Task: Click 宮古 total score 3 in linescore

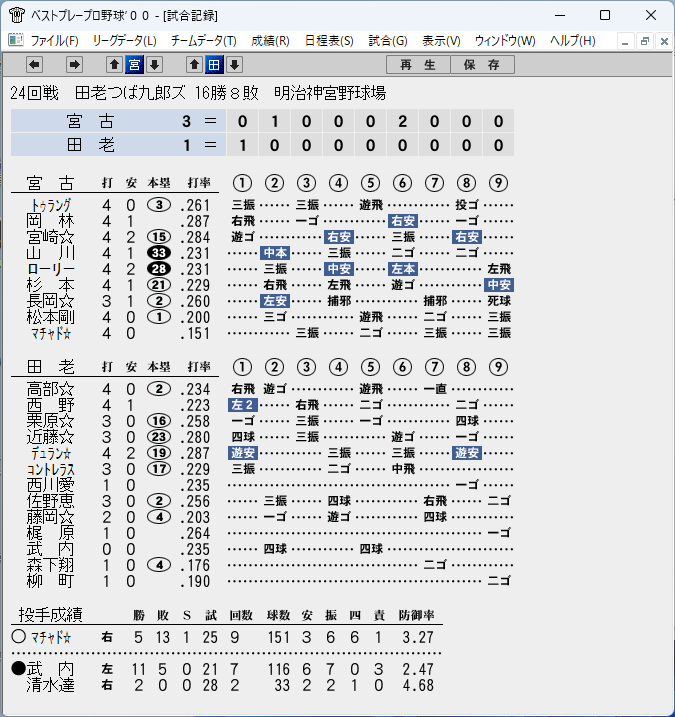Action: [x=186, y=121]
